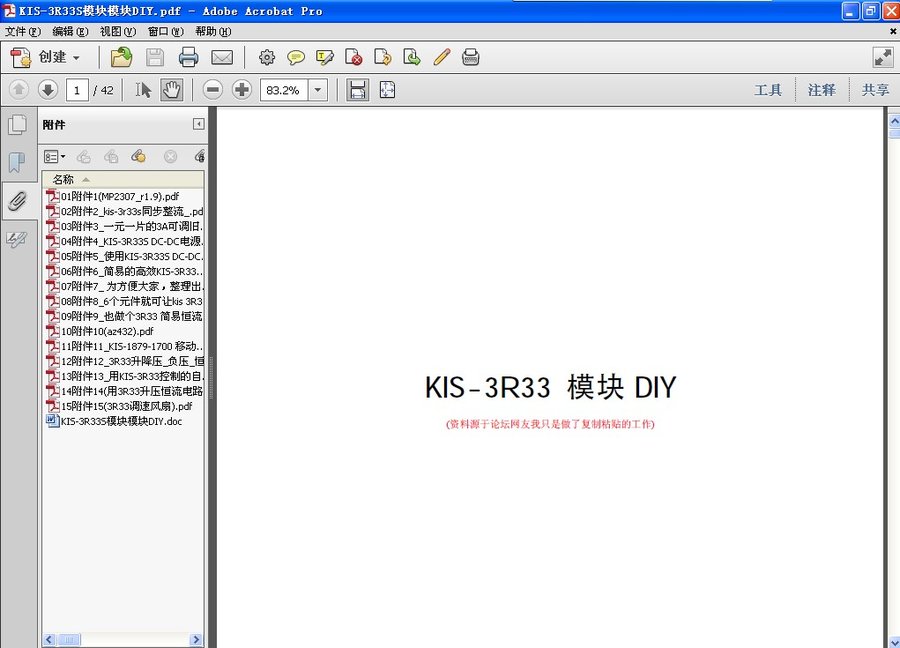Click the zoom out minus button
The width and height of the screenshot is (900, 648).
212,90
